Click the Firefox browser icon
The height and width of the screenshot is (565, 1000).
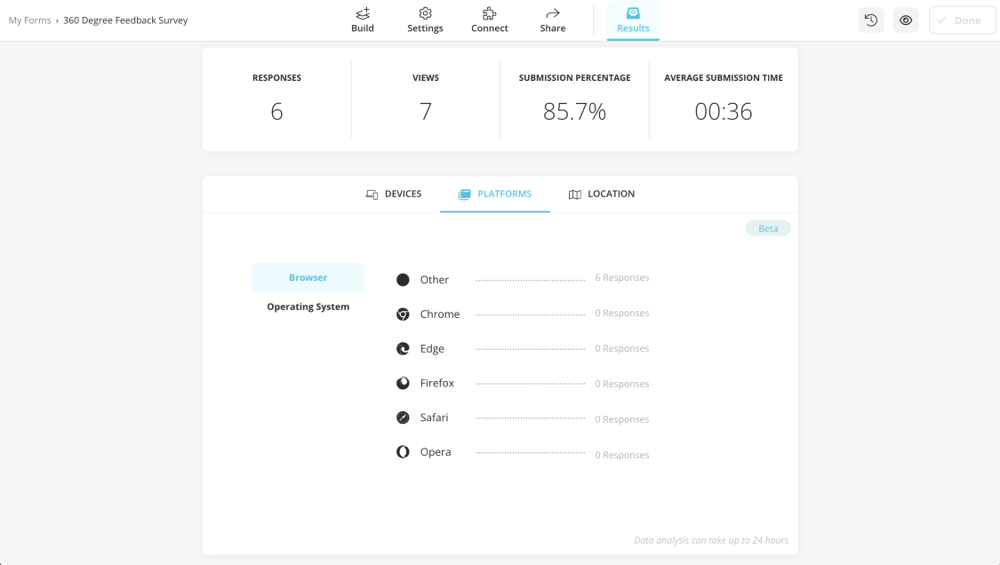click(403, 383)
